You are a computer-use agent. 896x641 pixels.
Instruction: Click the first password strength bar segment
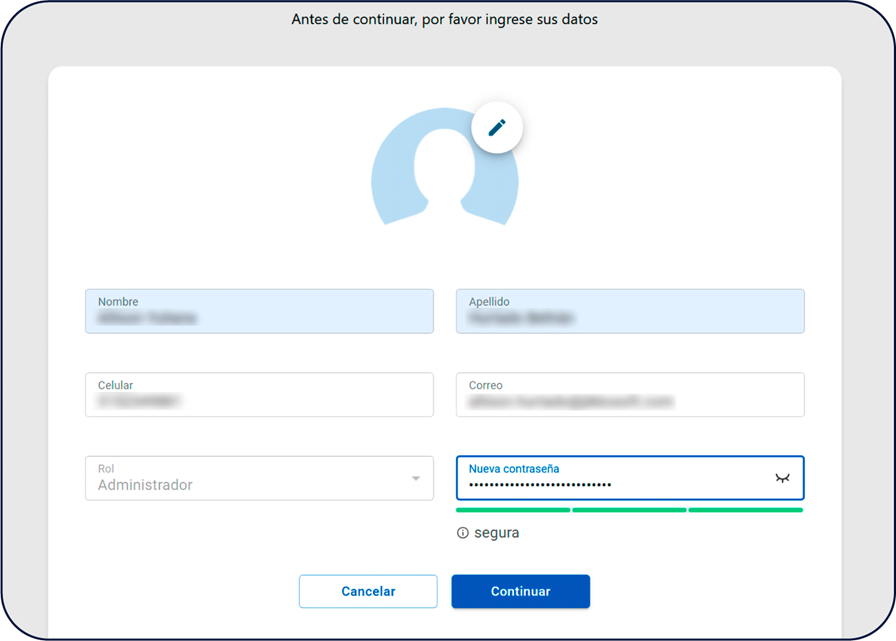click(x=513, y=510)
